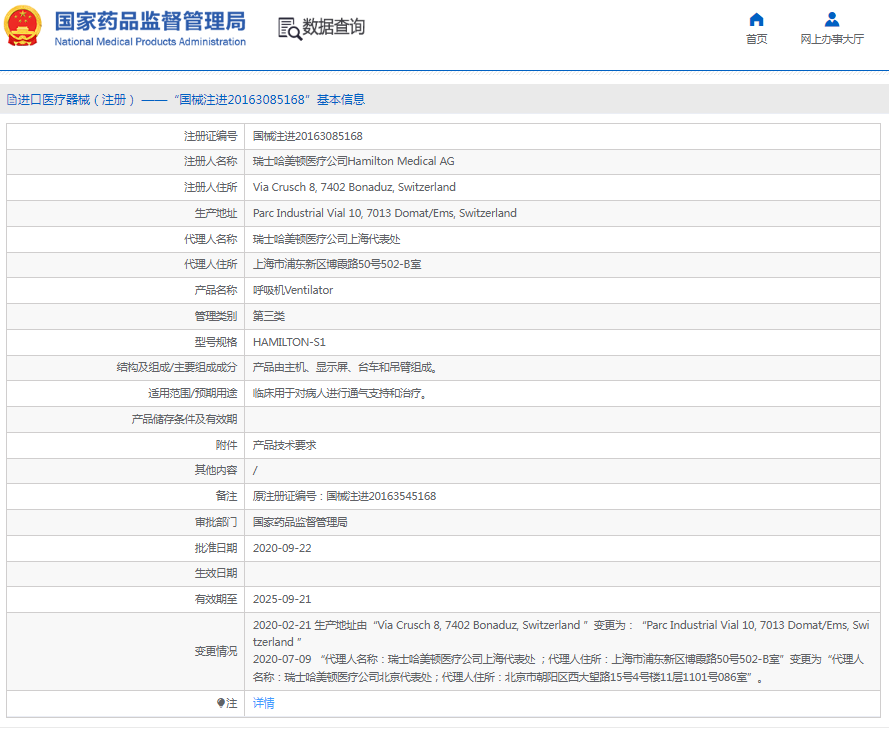Select 瑞士哈美顿医疗公司上海代表处 in 代理人名称 row

coord(327,239)
